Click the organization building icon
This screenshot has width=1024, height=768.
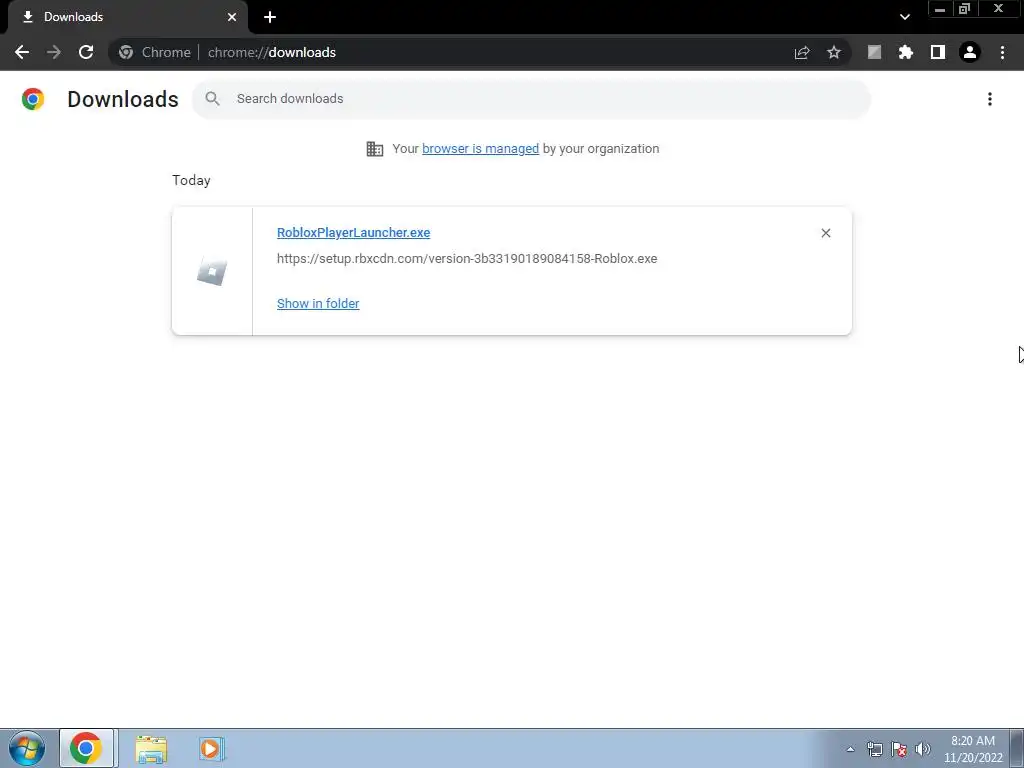[x=375, y=149]
